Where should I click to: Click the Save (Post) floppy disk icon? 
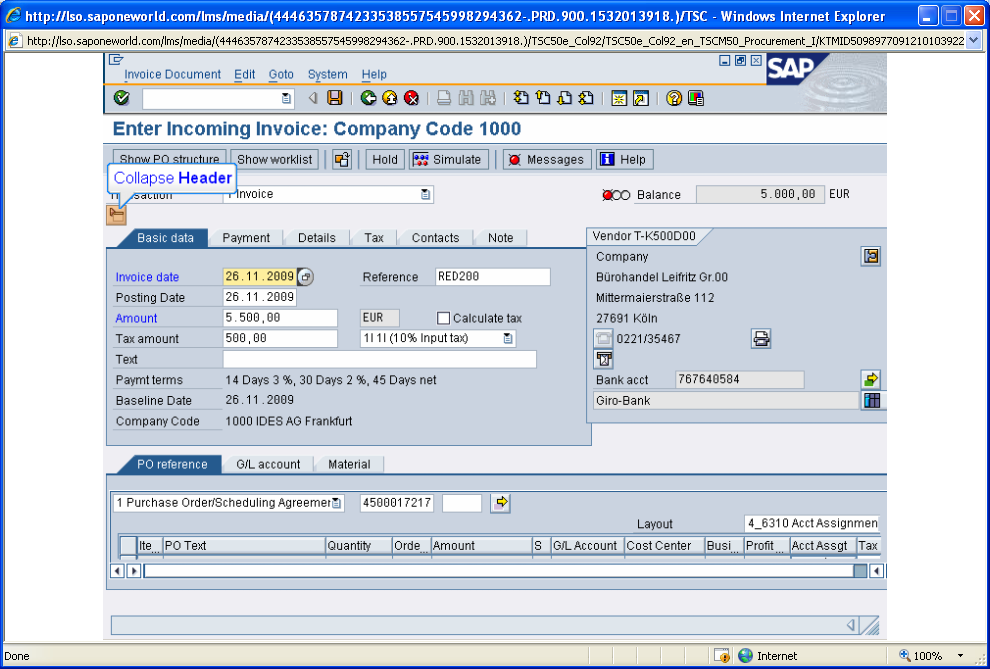(x=335, y=98)
